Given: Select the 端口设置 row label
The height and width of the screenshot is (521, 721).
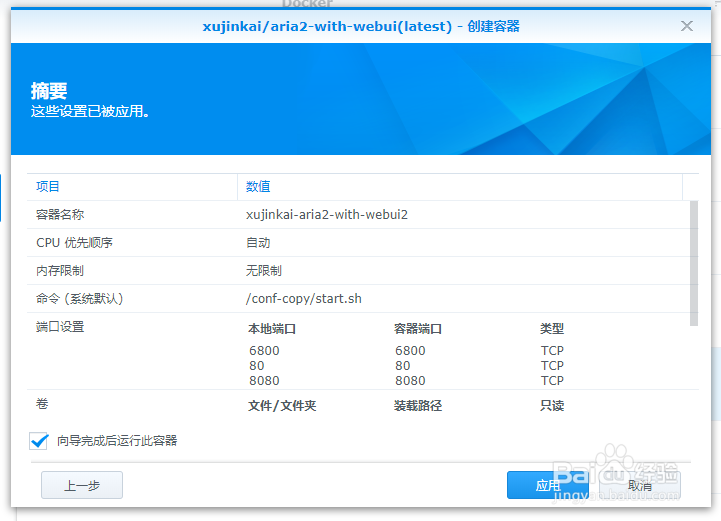Looking at the screenshot, I should pyautogui.click(x=60, y=327).
